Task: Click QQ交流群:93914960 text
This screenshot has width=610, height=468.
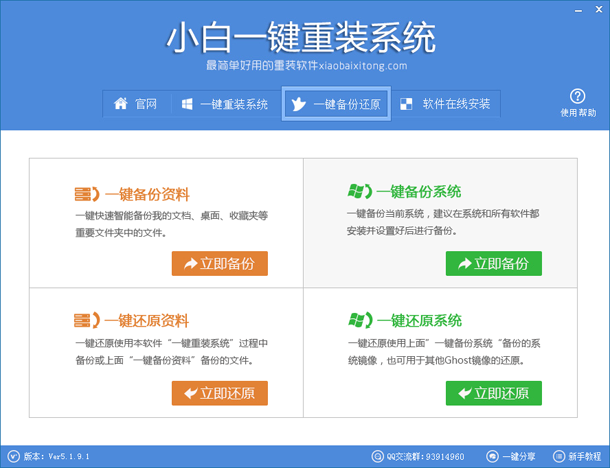Action: [x=425, y=456]
